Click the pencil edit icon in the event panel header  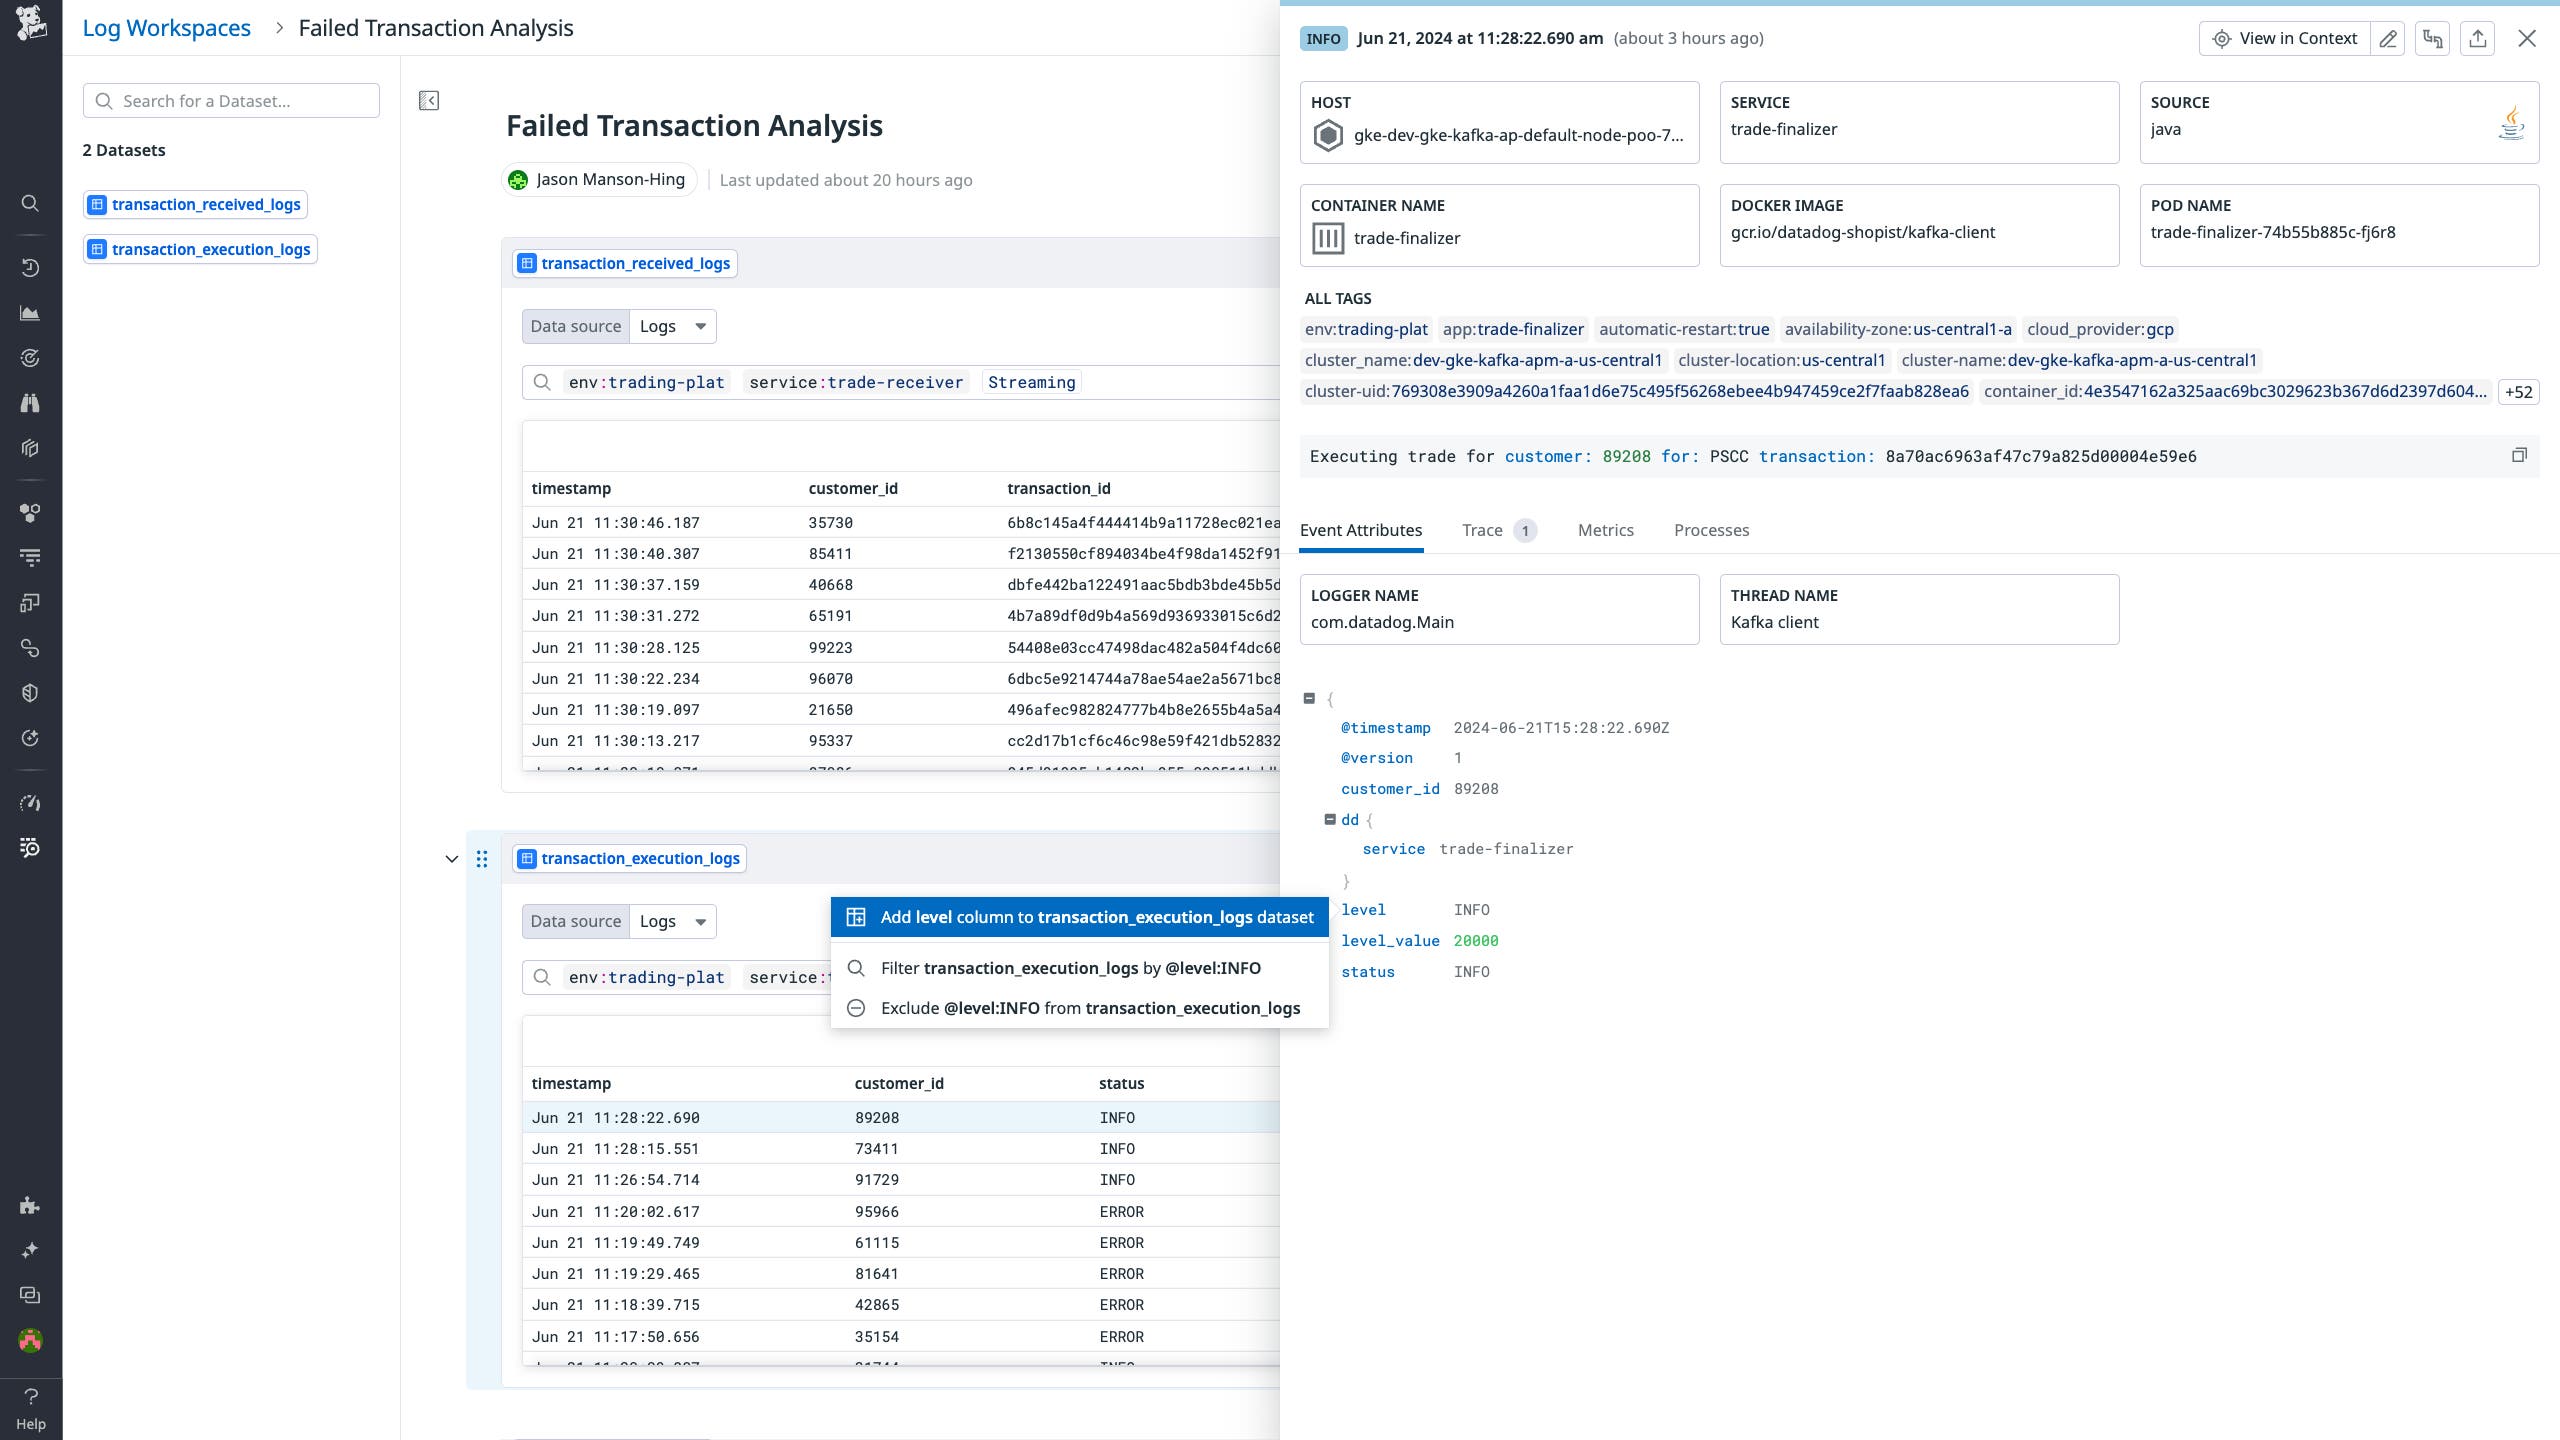coord(2388,38)
